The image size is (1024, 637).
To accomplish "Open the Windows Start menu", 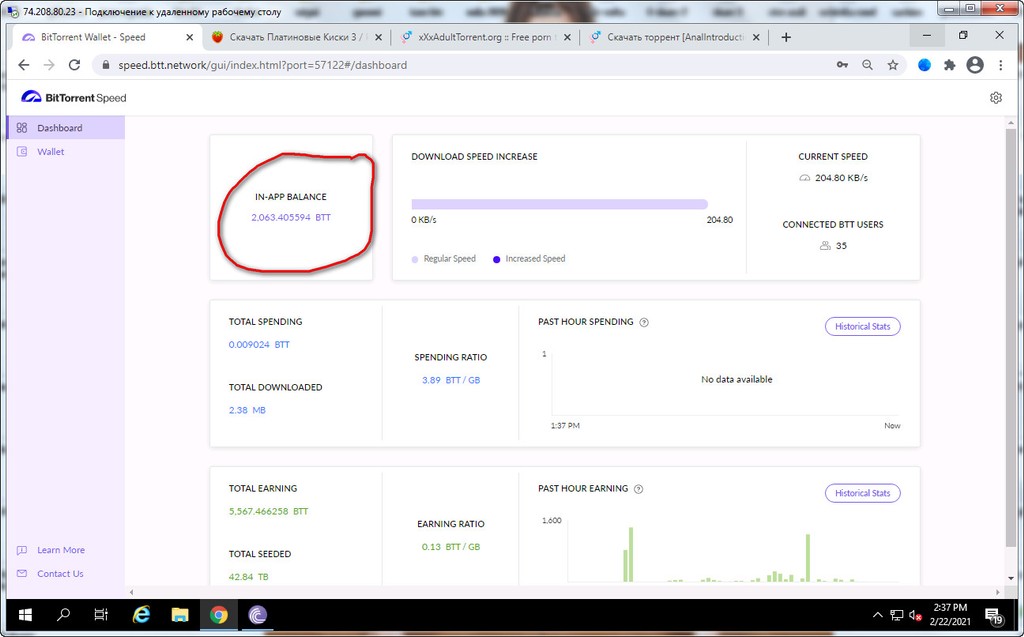I will (x=25, y=615).
